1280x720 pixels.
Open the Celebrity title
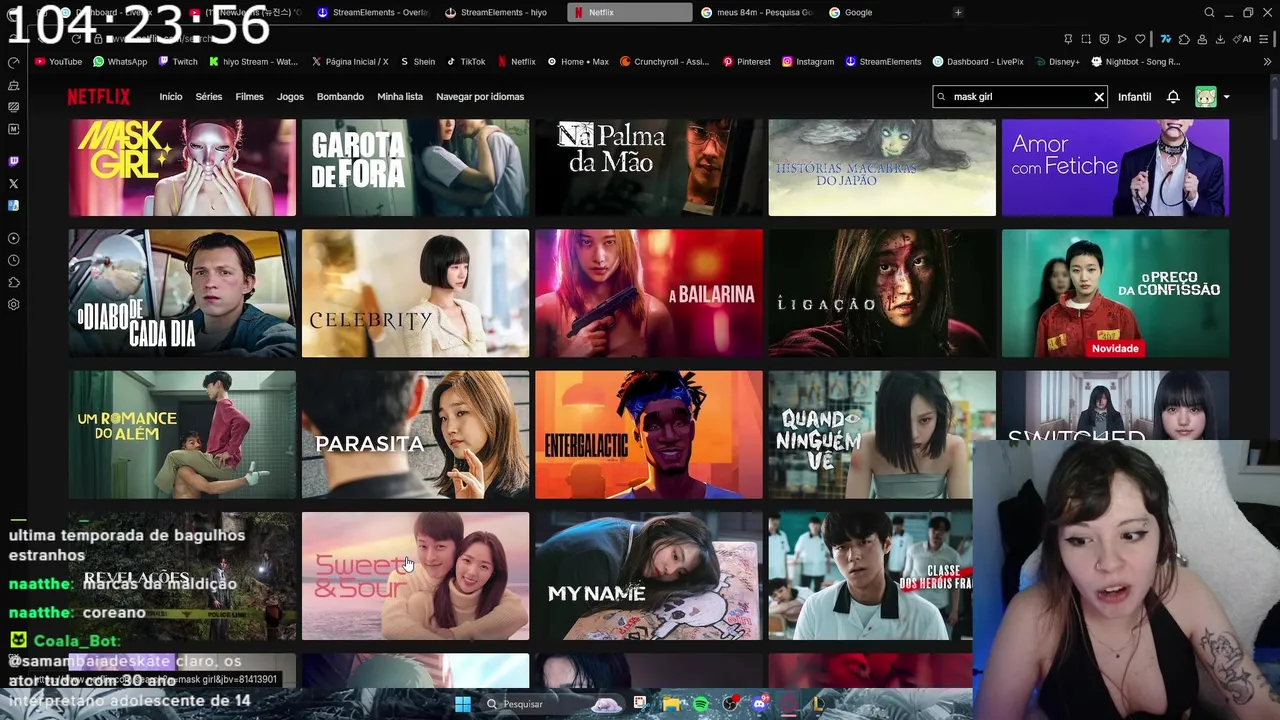tap(415, 293)
